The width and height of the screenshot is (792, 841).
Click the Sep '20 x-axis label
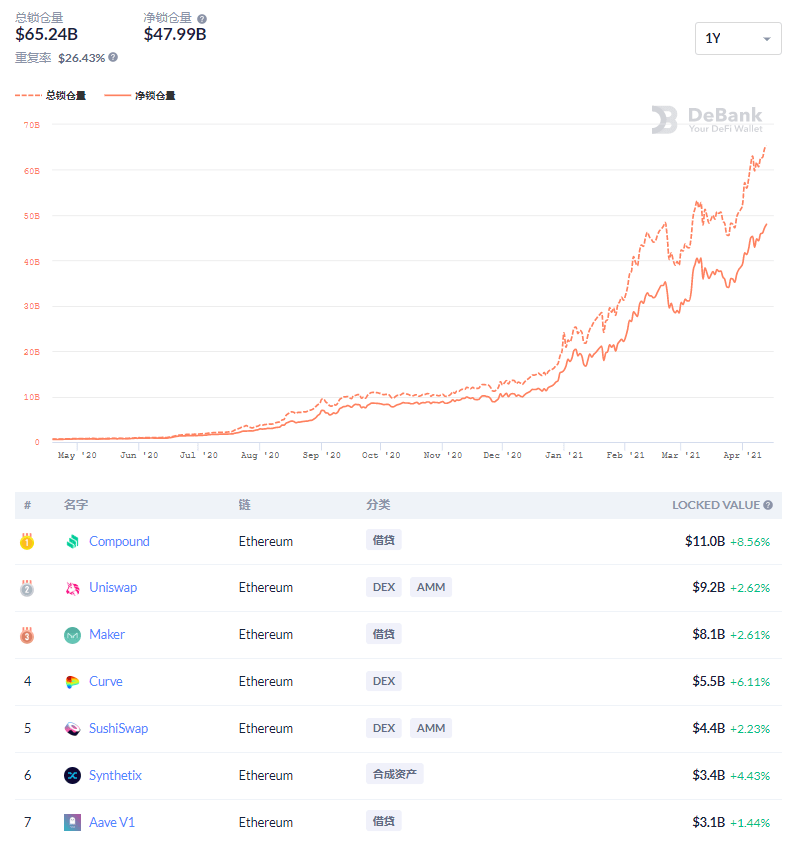[321, 455]
